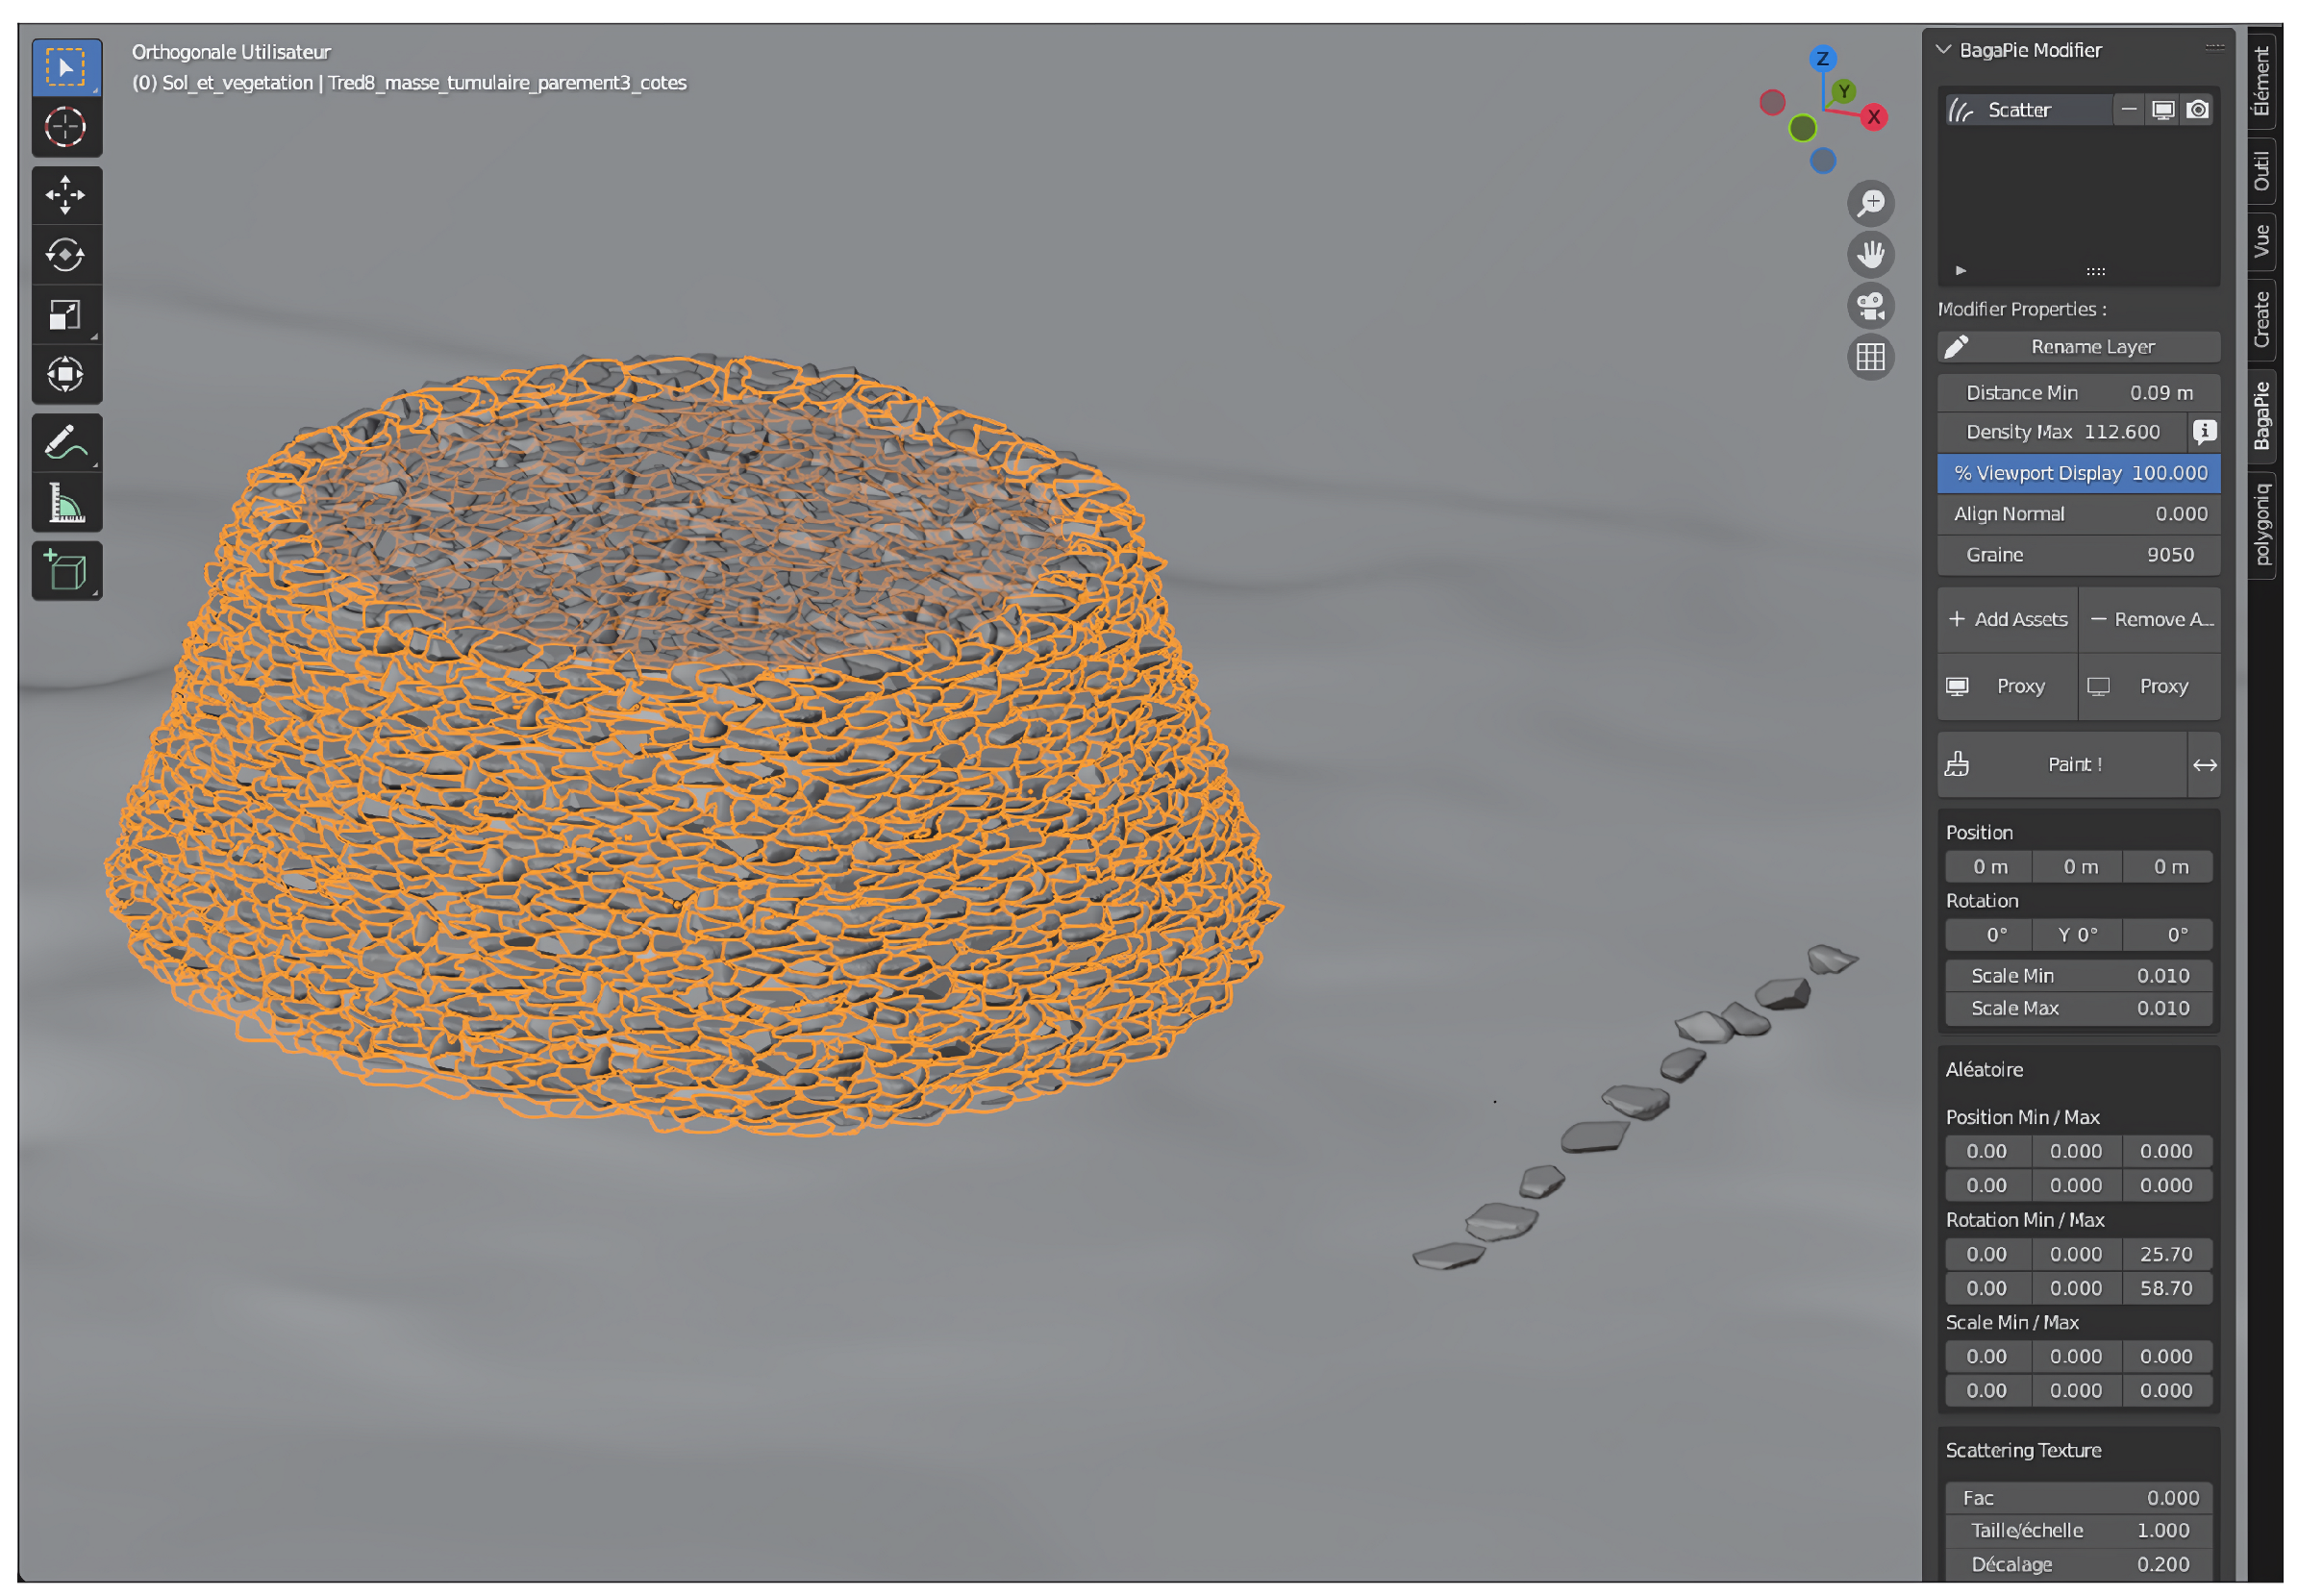Expand the layer list filter arrow
The width and height of the screenshot is (2298, 1596).
[1960, 270]
